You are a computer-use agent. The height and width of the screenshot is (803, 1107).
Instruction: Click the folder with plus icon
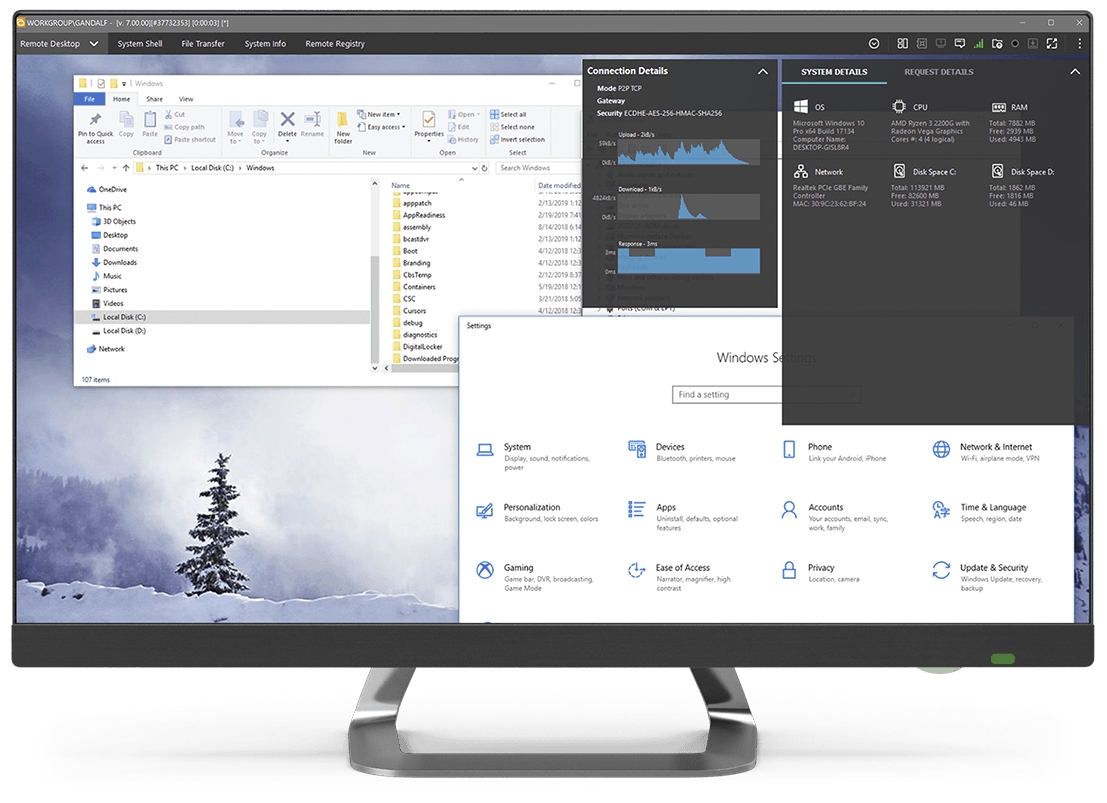[997, 44]
